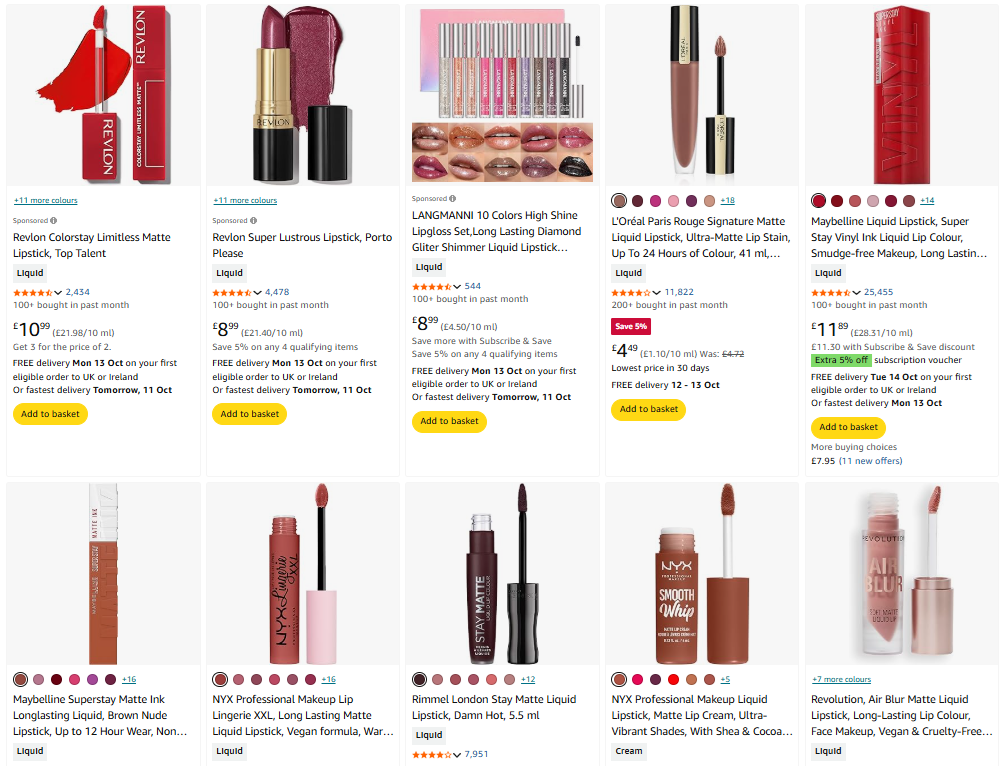Select the purple colour swatch for L'Oréal lipstick

point(692,201)
